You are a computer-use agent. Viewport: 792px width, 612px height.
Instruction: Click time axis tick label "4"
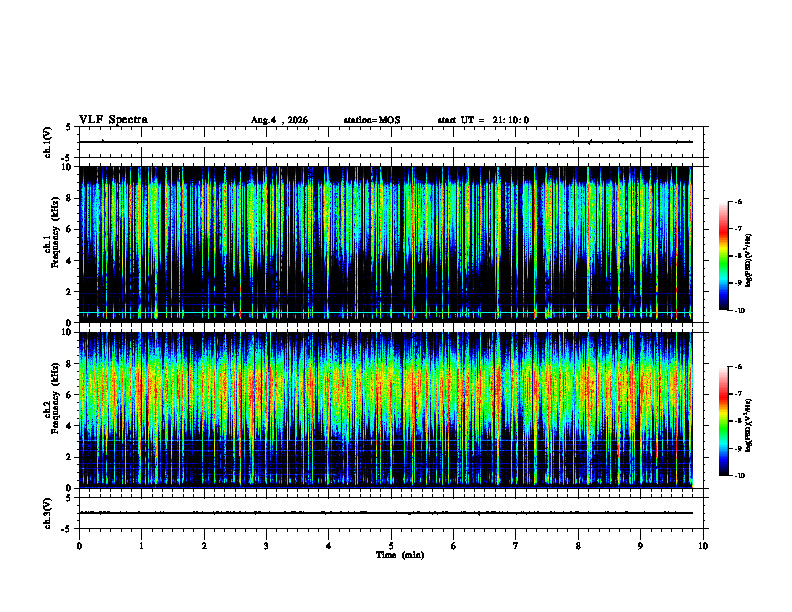(x=329, y=546)
